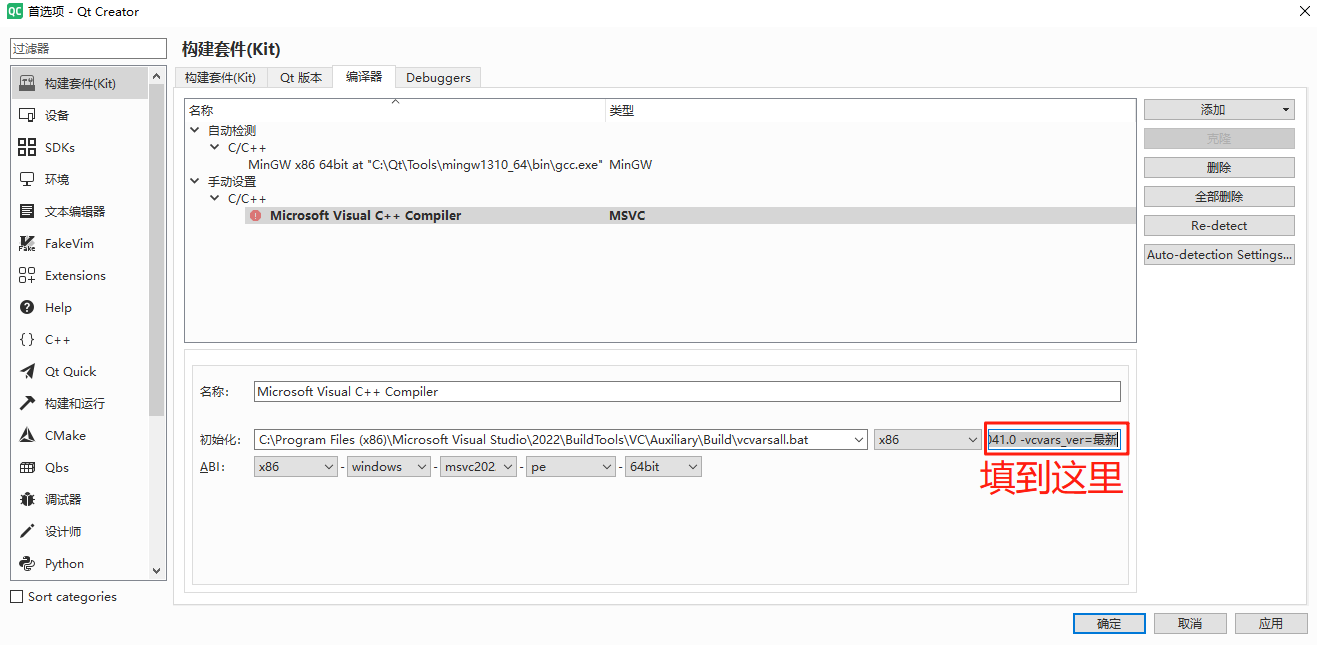Open the 添加 button dropdown arrow
The width and height of the screenshot is (1317, 645).
tap(1286, 110)
